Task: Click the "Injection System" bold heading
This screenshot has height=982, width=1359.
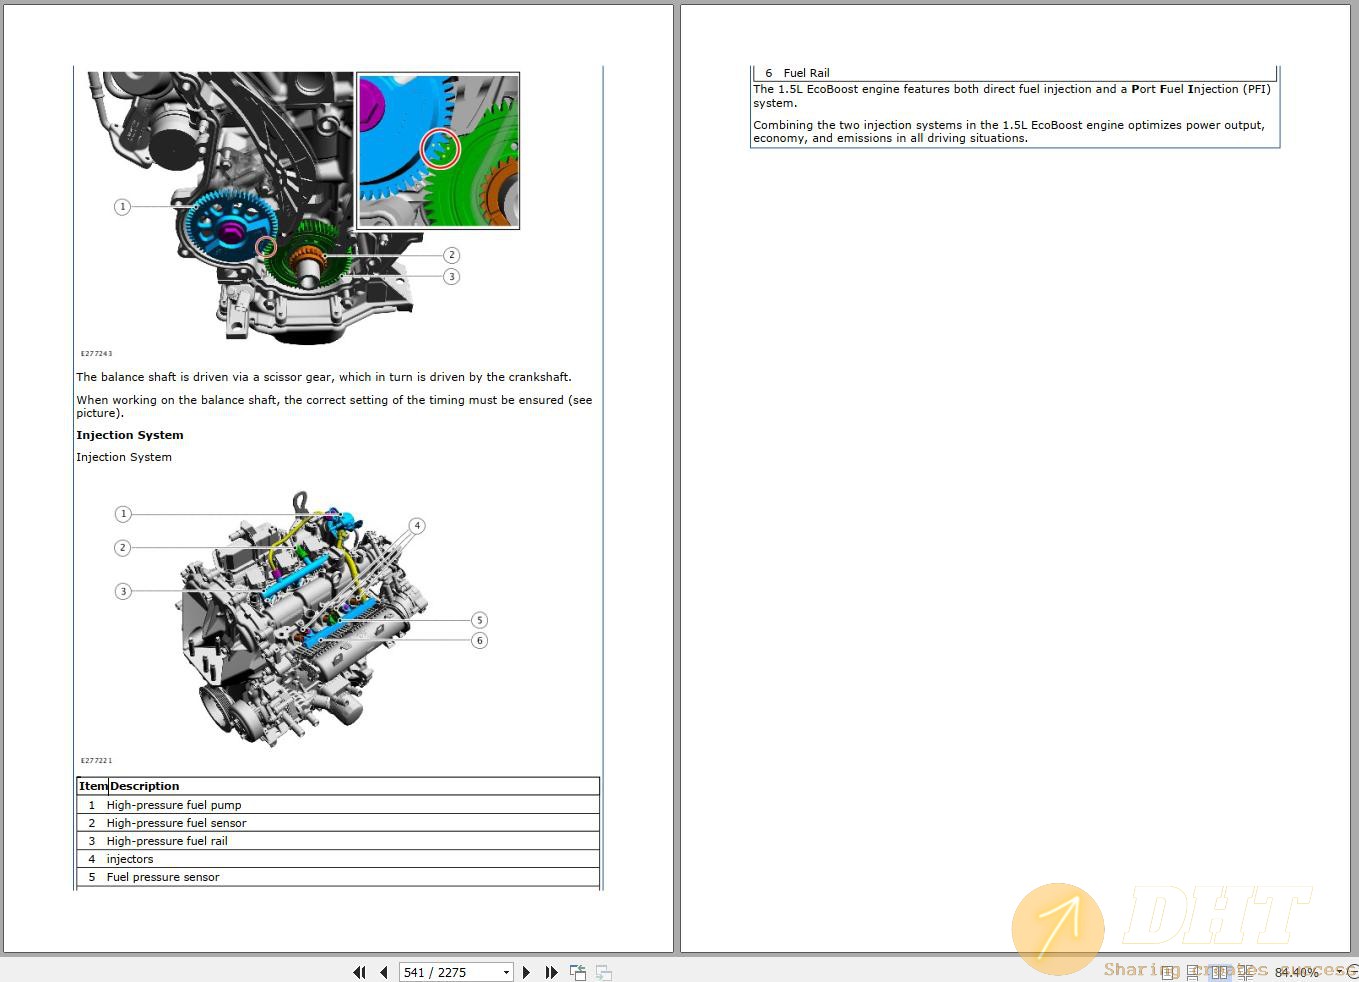Action: click(x=130, y=435)
